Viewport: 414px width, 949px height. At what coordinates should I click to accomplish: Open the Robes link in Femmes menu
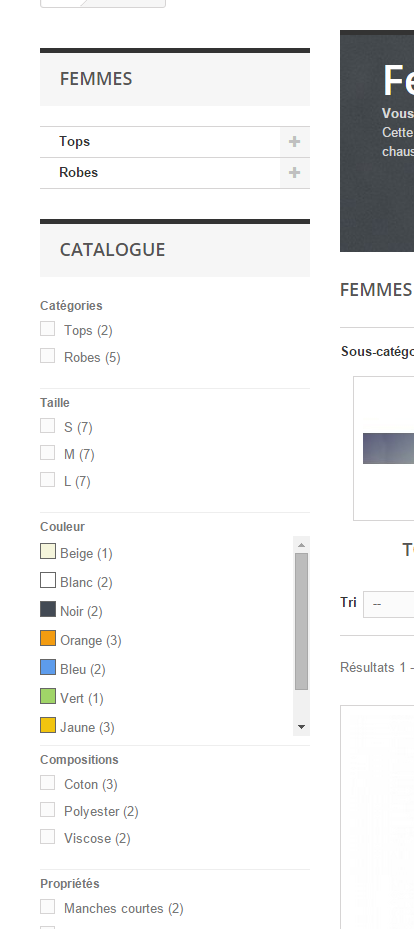(78, 173)
